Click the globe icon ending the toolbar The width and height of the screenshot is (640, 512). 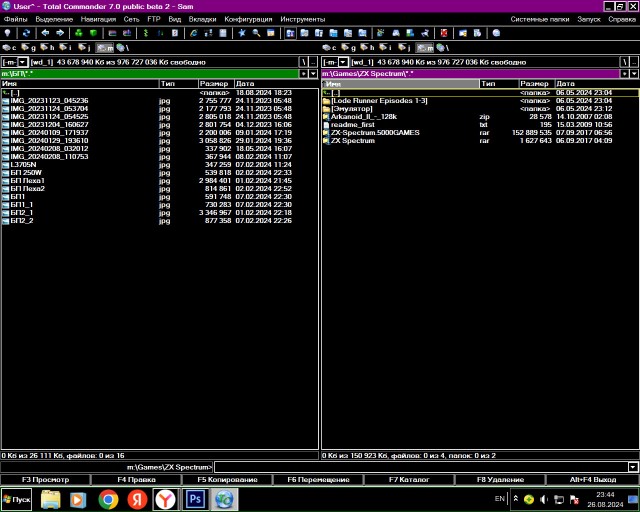pyautogui.click(x=496, y=33)
